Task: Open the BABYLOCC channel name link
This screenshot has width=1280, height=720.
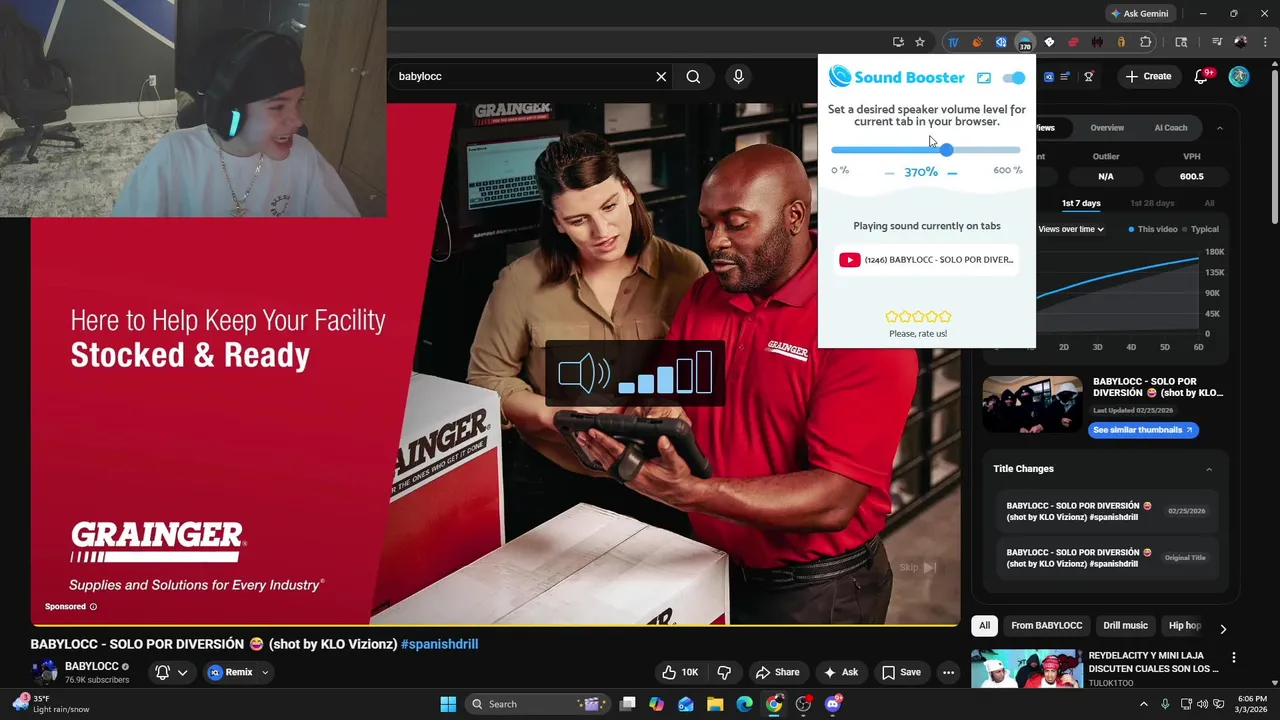Action: pyautogui.click(x=92, y=666)
